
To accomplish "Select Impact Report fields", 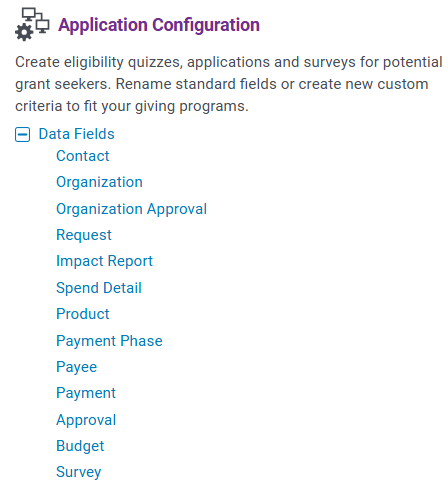I will coord(104,261).
